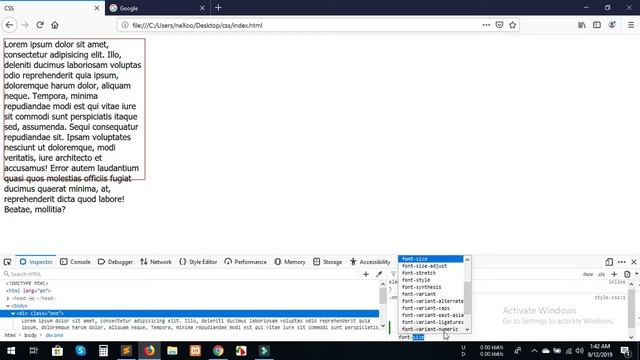Screen dimensions: 640x360
Task: Open the page actions three-dots menu
Action: pyautogui.click(x=486, y=25)
